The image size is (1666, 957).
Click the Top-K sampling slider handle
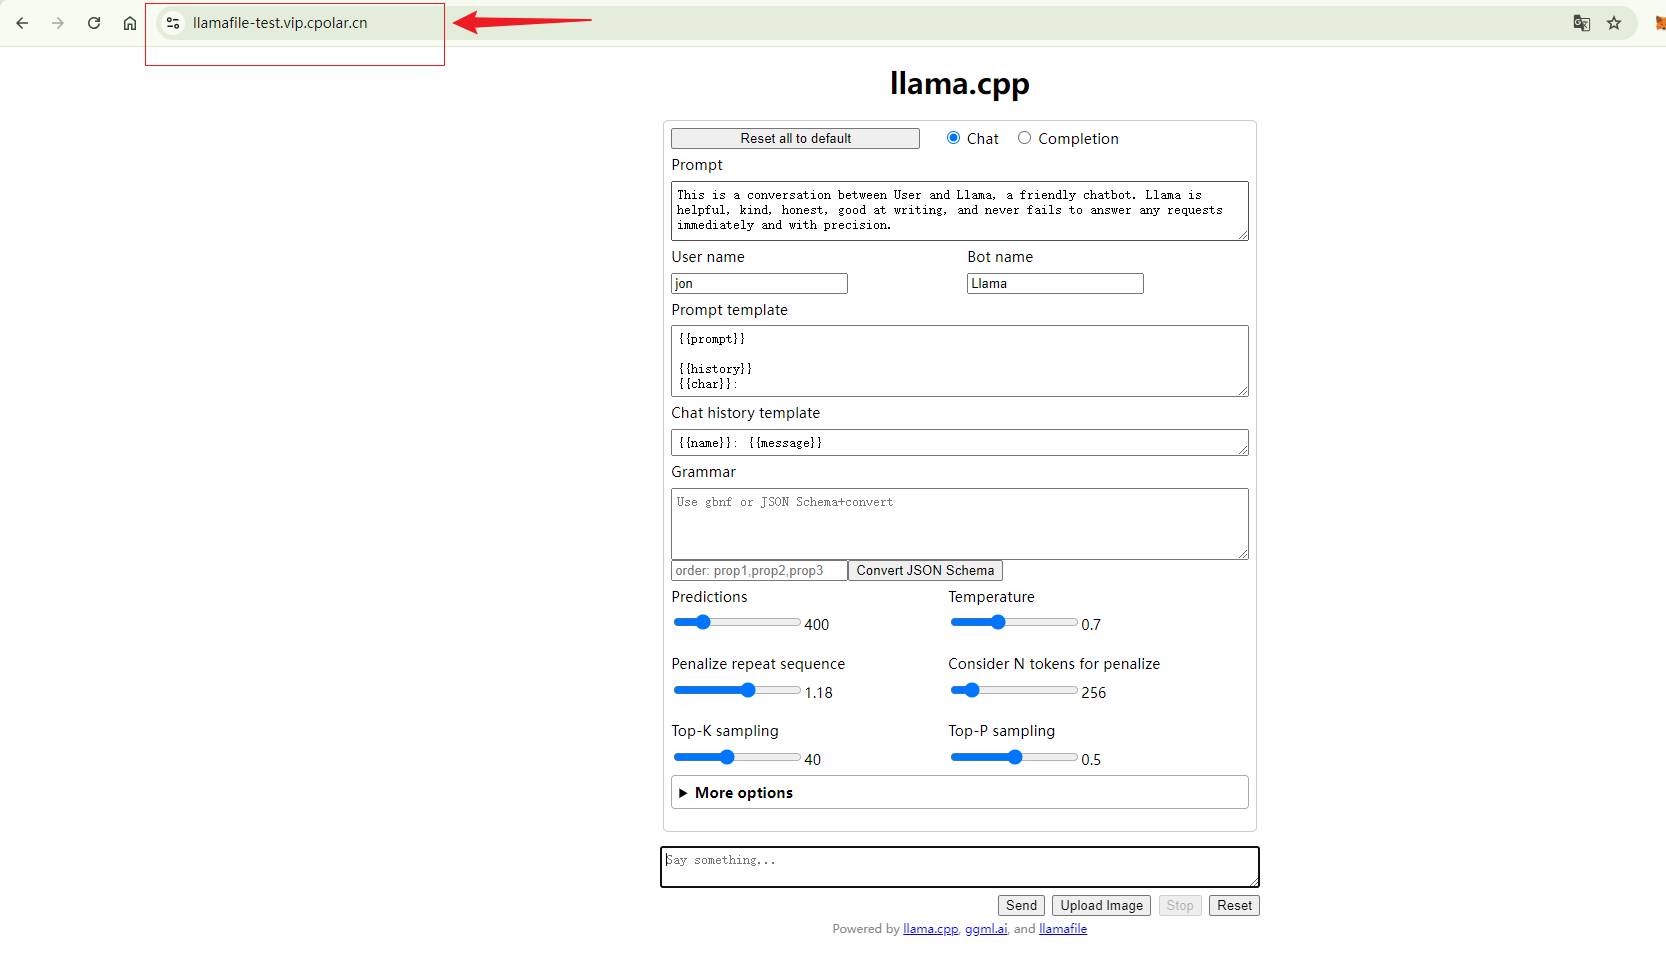[727, 757]
